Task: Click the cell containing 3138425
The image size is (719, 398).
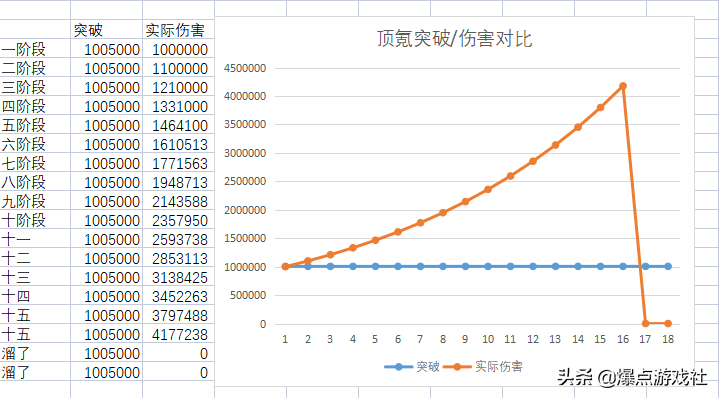Action: [178, 277]
